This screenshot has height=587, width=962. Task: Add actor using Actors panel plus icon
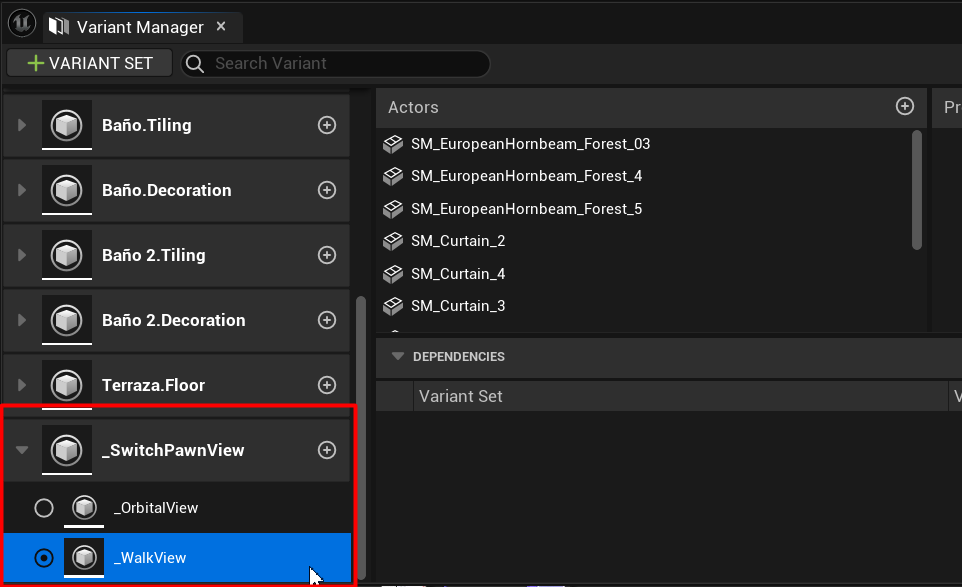point(904,106)
